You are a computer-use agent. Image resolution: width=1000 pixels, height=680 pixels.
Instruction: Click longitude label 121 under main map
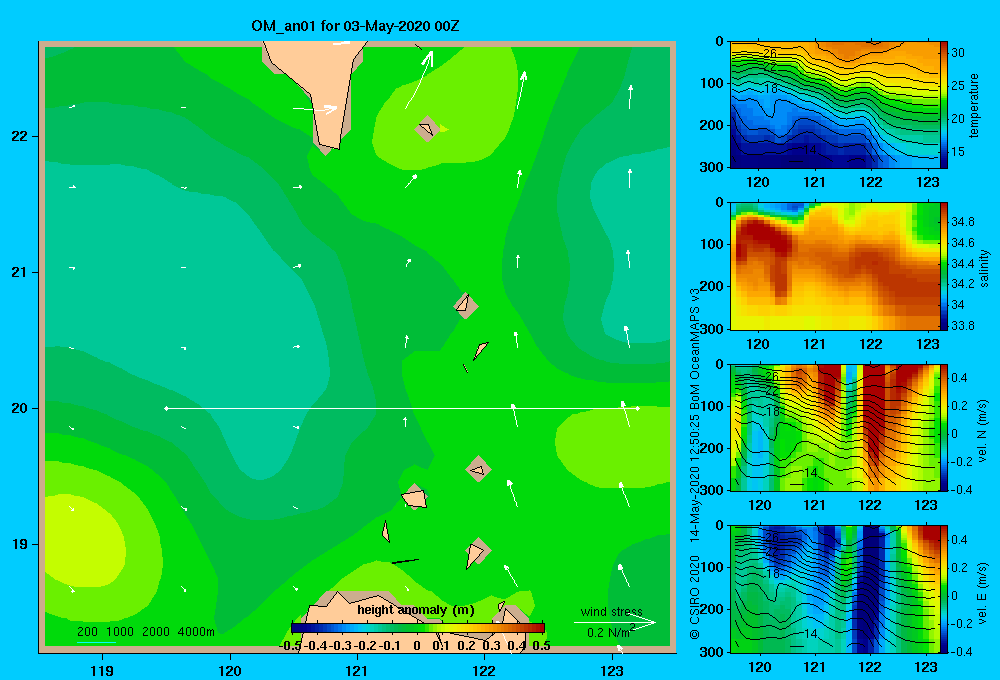coord(357,670)
